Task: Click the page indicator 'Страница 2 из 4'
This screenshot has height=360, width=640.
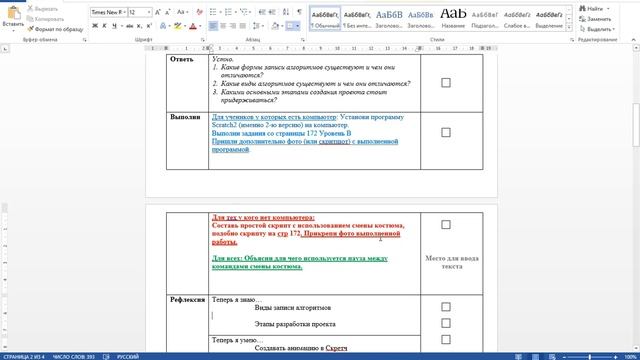Action: click(x=24, y=357)
